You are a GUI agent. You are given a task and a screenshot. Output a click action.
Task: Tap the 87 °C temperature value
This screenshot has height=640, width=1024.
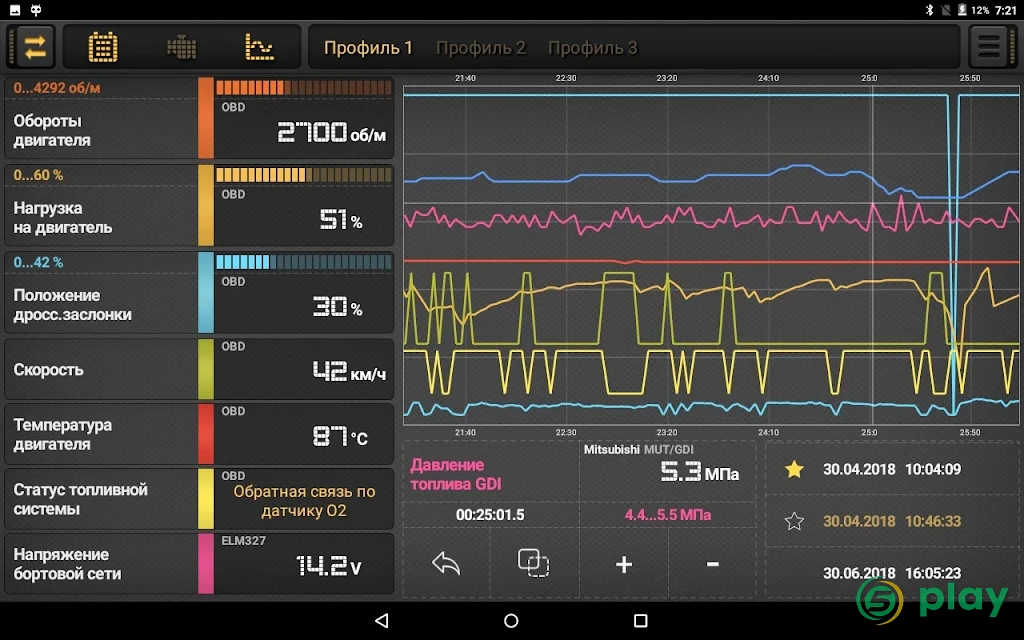(x=340, y=436)
